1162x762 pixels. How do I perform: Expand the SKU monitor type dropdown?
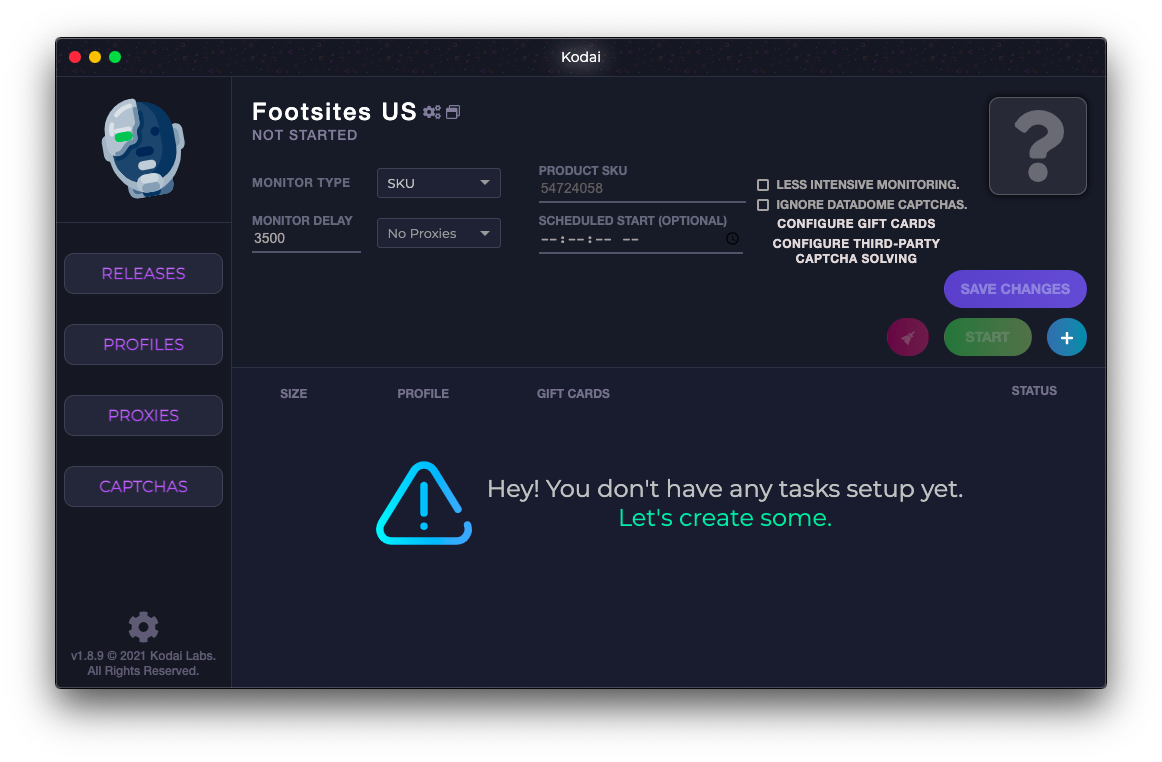pyautogui.click(x=439, y=183)
